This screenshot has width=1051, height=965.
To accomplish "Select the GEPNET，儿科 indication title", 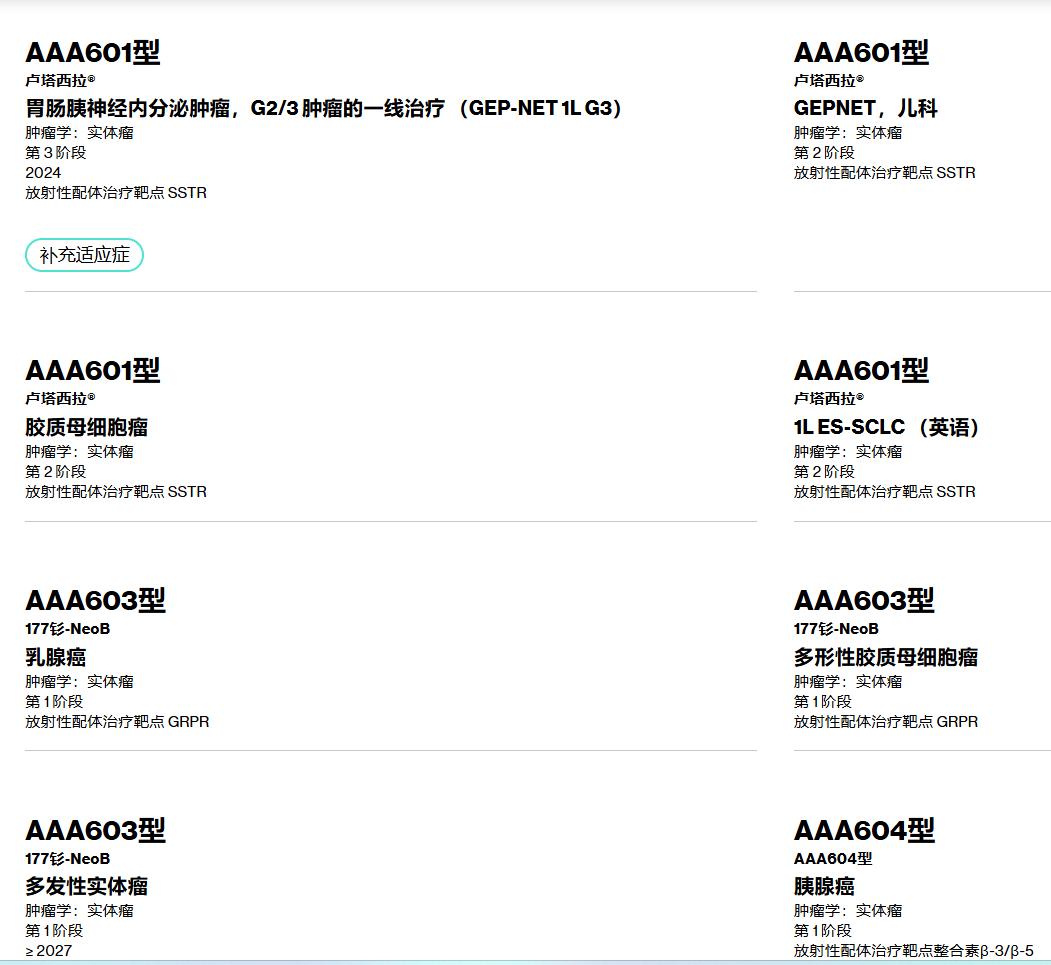I will 865,108.
